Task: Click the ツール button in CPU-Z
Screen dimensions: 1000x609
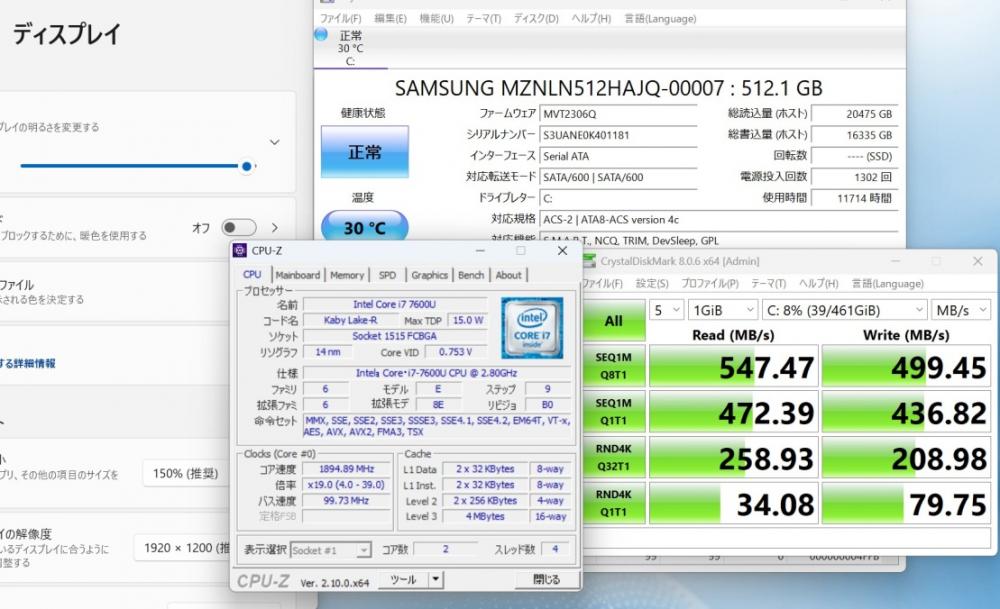Action: pyautogui.click(x=403, y=580)
